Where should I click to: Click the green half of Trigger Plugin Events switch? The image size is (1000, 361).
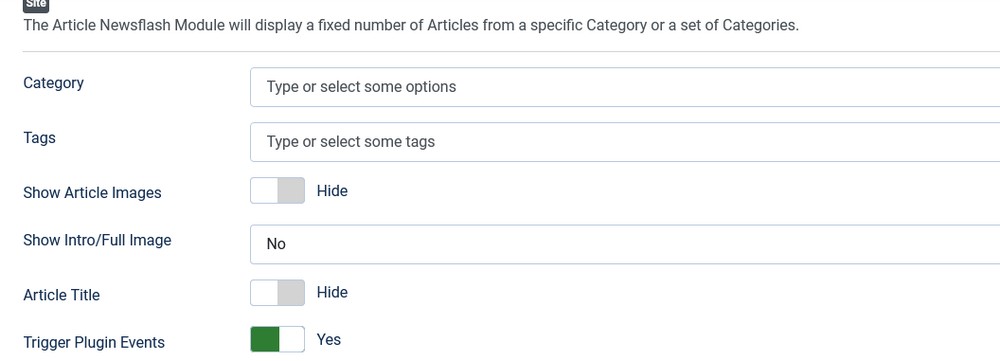[265, 339]
